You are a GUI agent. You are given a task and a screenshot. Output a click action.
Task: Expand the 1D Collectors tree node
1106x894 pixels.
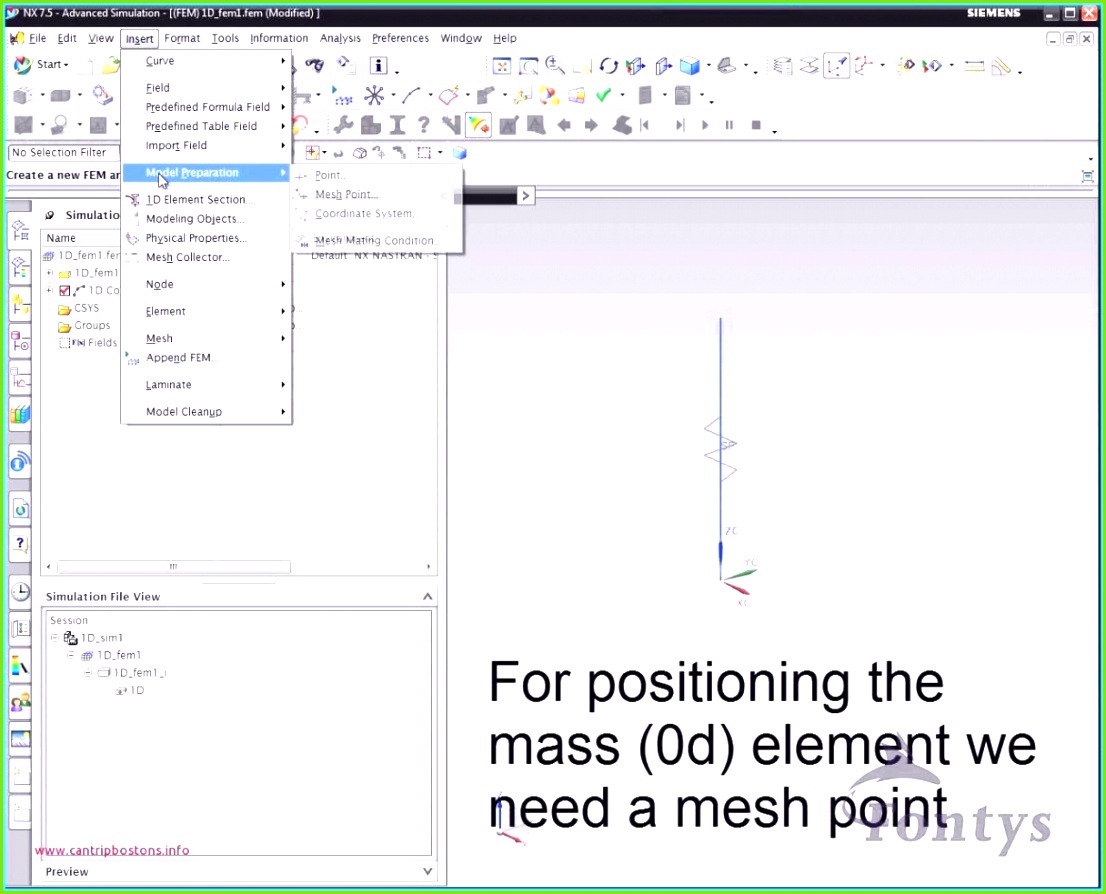click(x=49, y=290)
